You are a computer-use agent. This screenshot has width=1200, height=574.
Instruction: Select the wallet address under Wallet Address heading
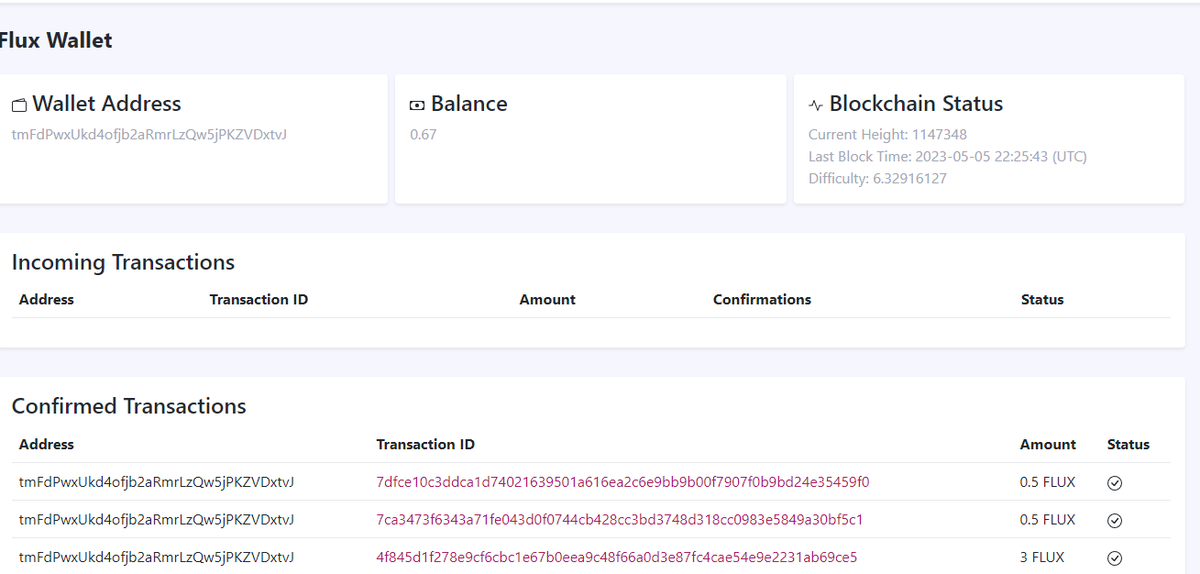pos(149,134)
